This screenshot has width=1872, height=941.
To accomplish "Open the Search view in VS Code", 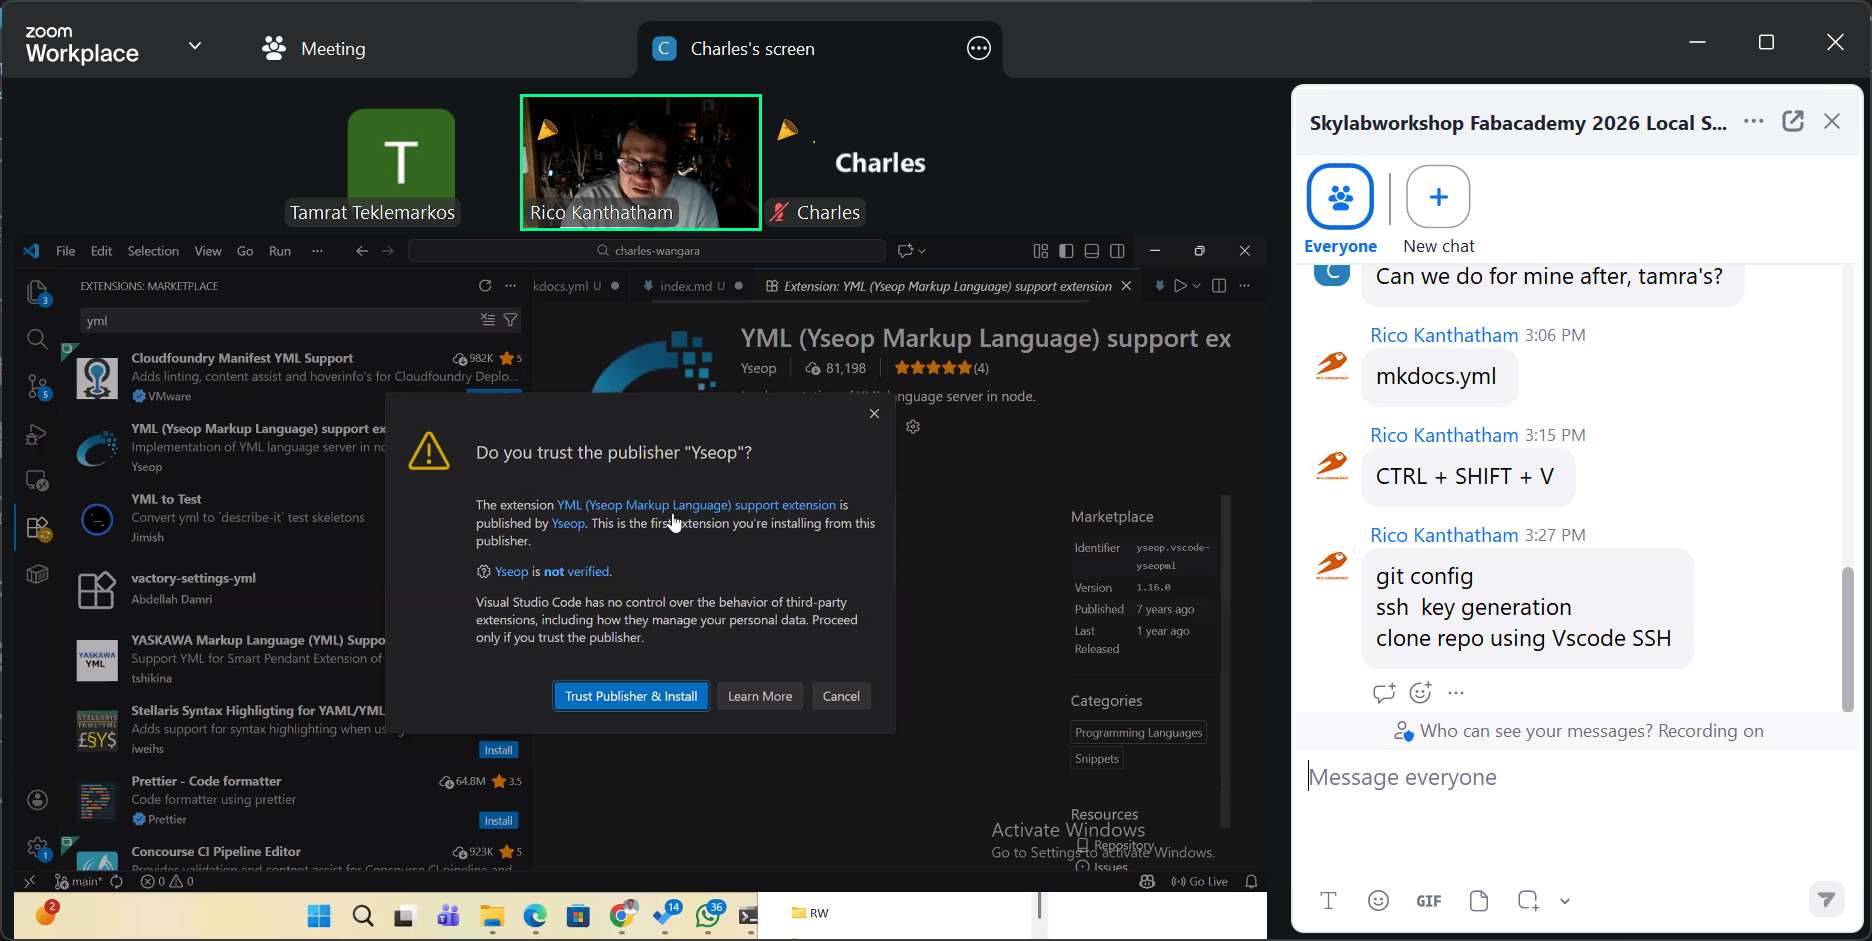I will pos(37,339).
